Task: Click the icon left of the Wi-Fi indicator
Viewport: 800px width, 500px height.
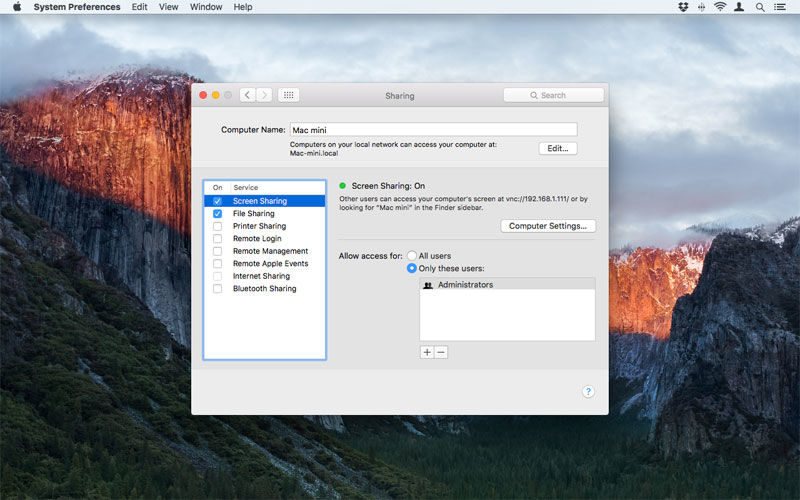Action: tap(702, 7)
